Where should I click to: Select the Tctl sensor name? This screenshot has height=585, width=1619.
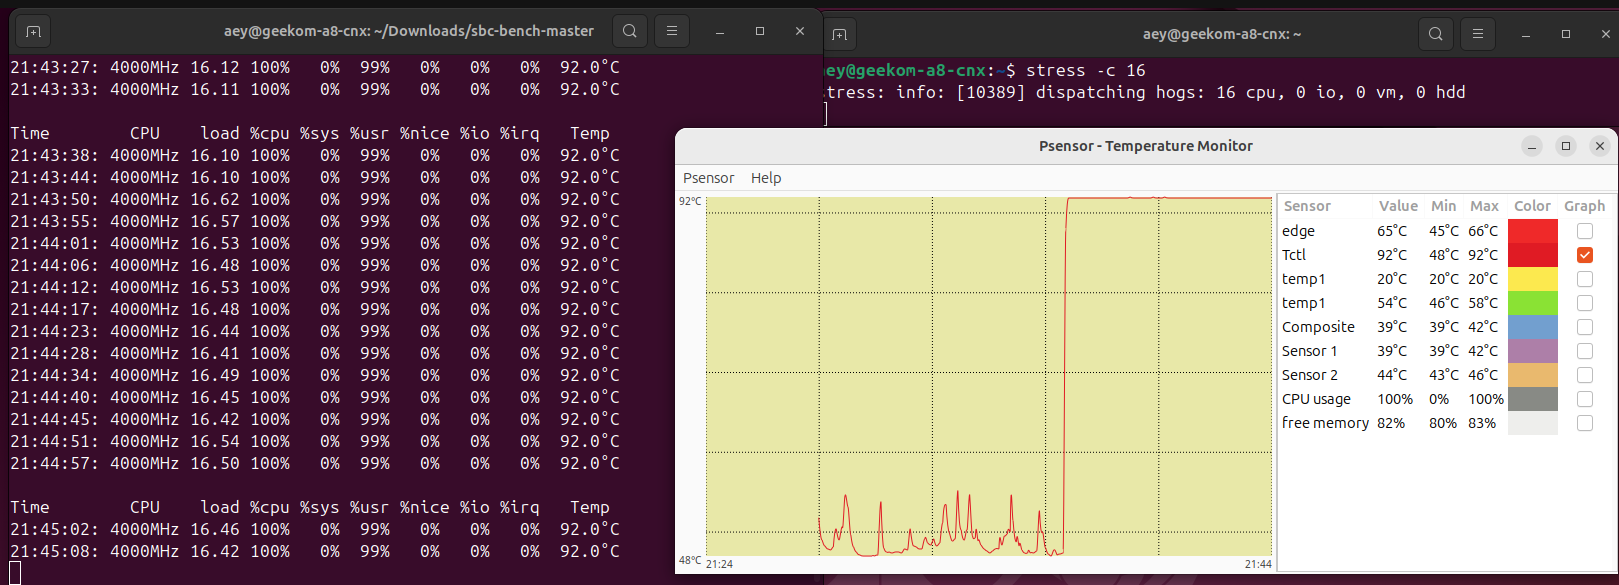(x=1294, y=255)
